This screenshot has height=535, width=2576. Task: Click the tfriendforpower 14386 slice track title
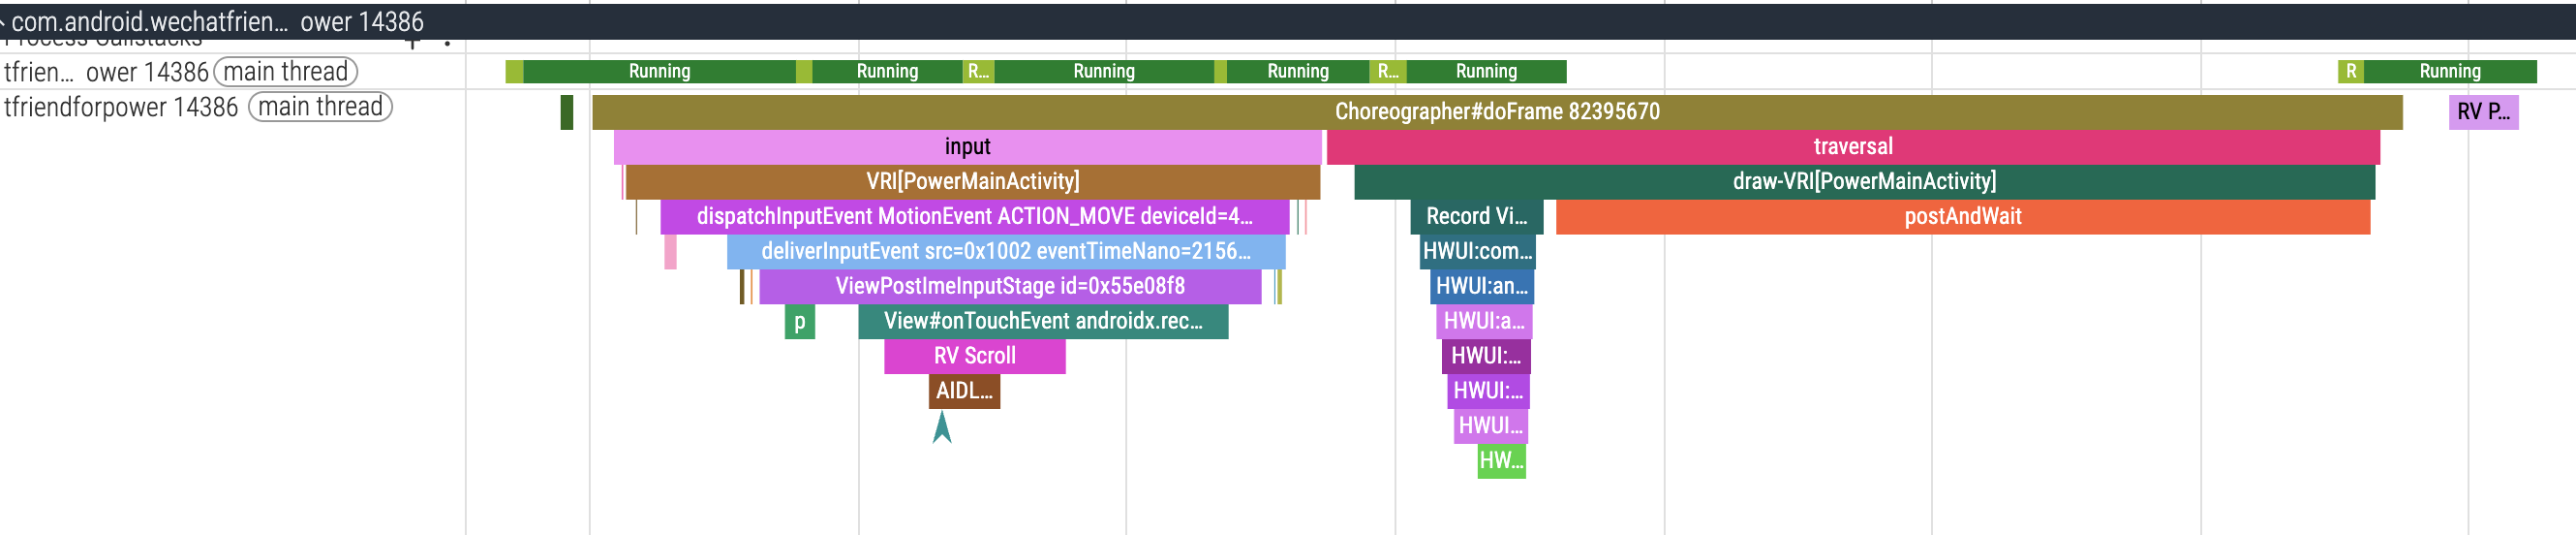click(120, 107)
